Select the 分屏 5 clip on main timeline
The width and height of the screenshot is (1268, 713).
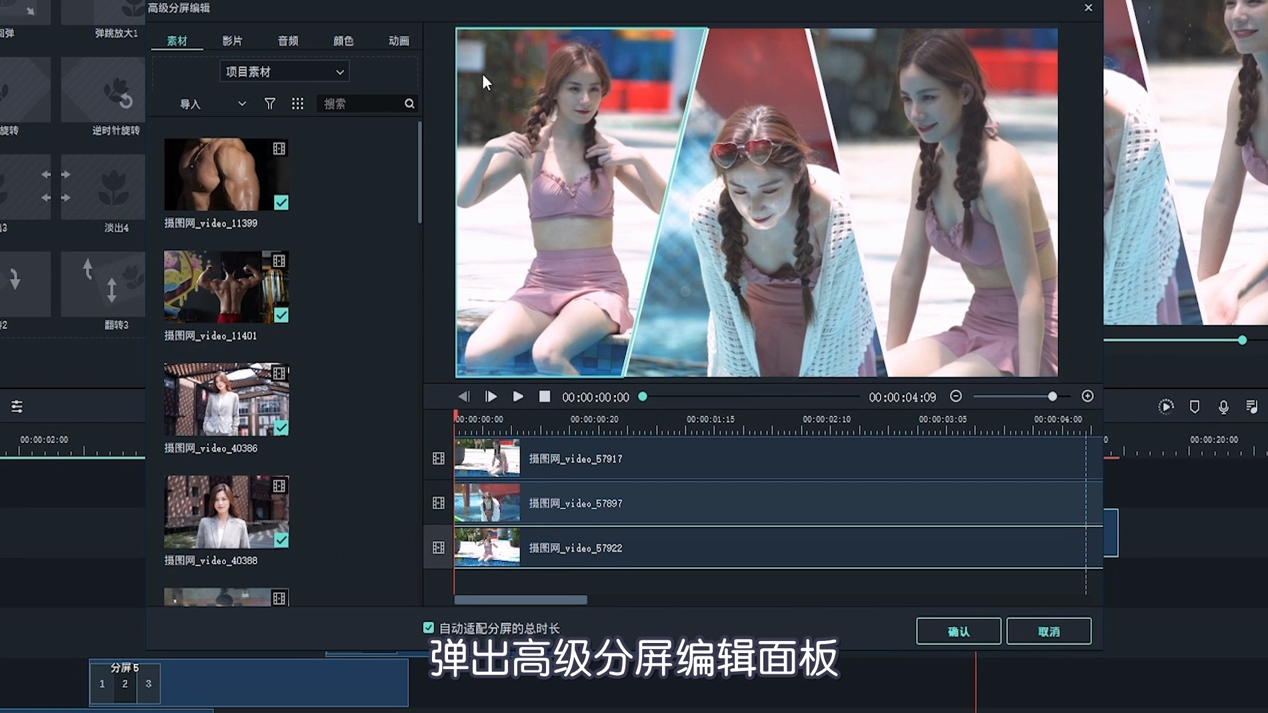(x=248, y=683)
